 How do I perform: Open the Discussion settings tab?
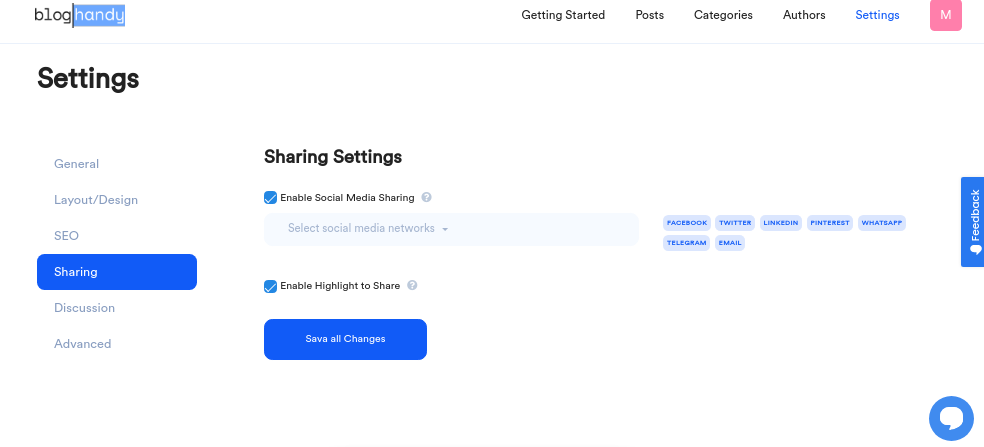[x=84, y=308]
